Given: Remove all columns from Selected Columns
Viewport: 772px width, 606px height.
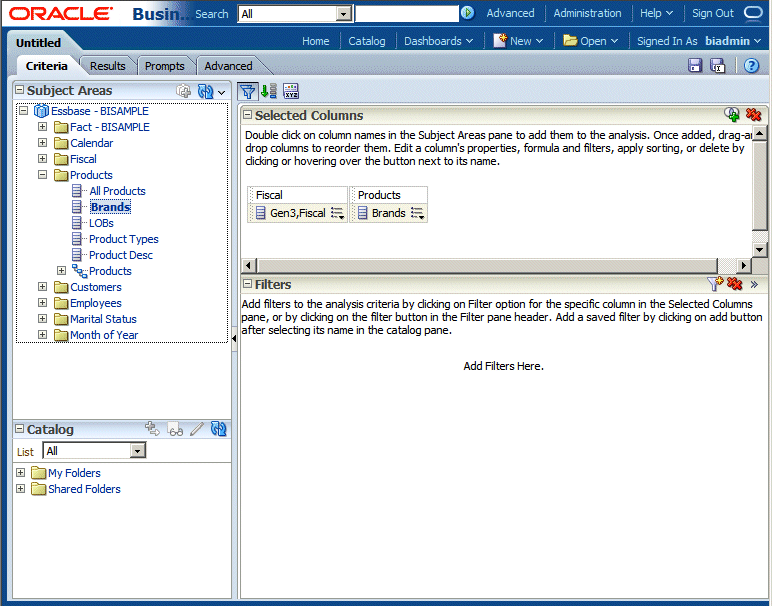Looking at the screenshot, I should pos(753,115).
